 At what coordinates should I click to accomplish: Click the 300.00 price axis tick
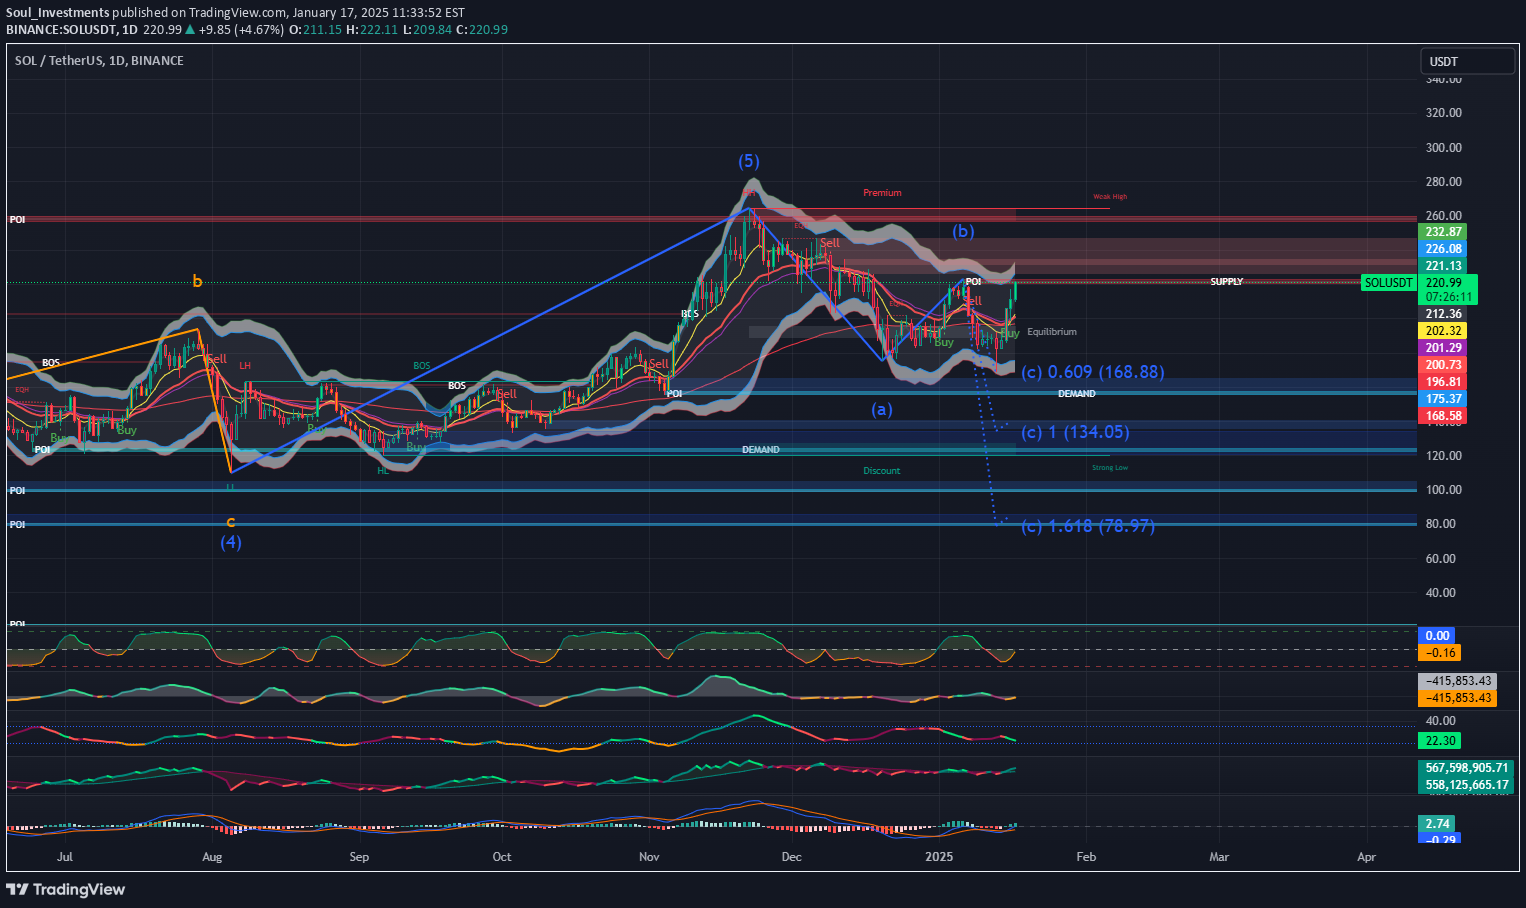[1444, 147]
